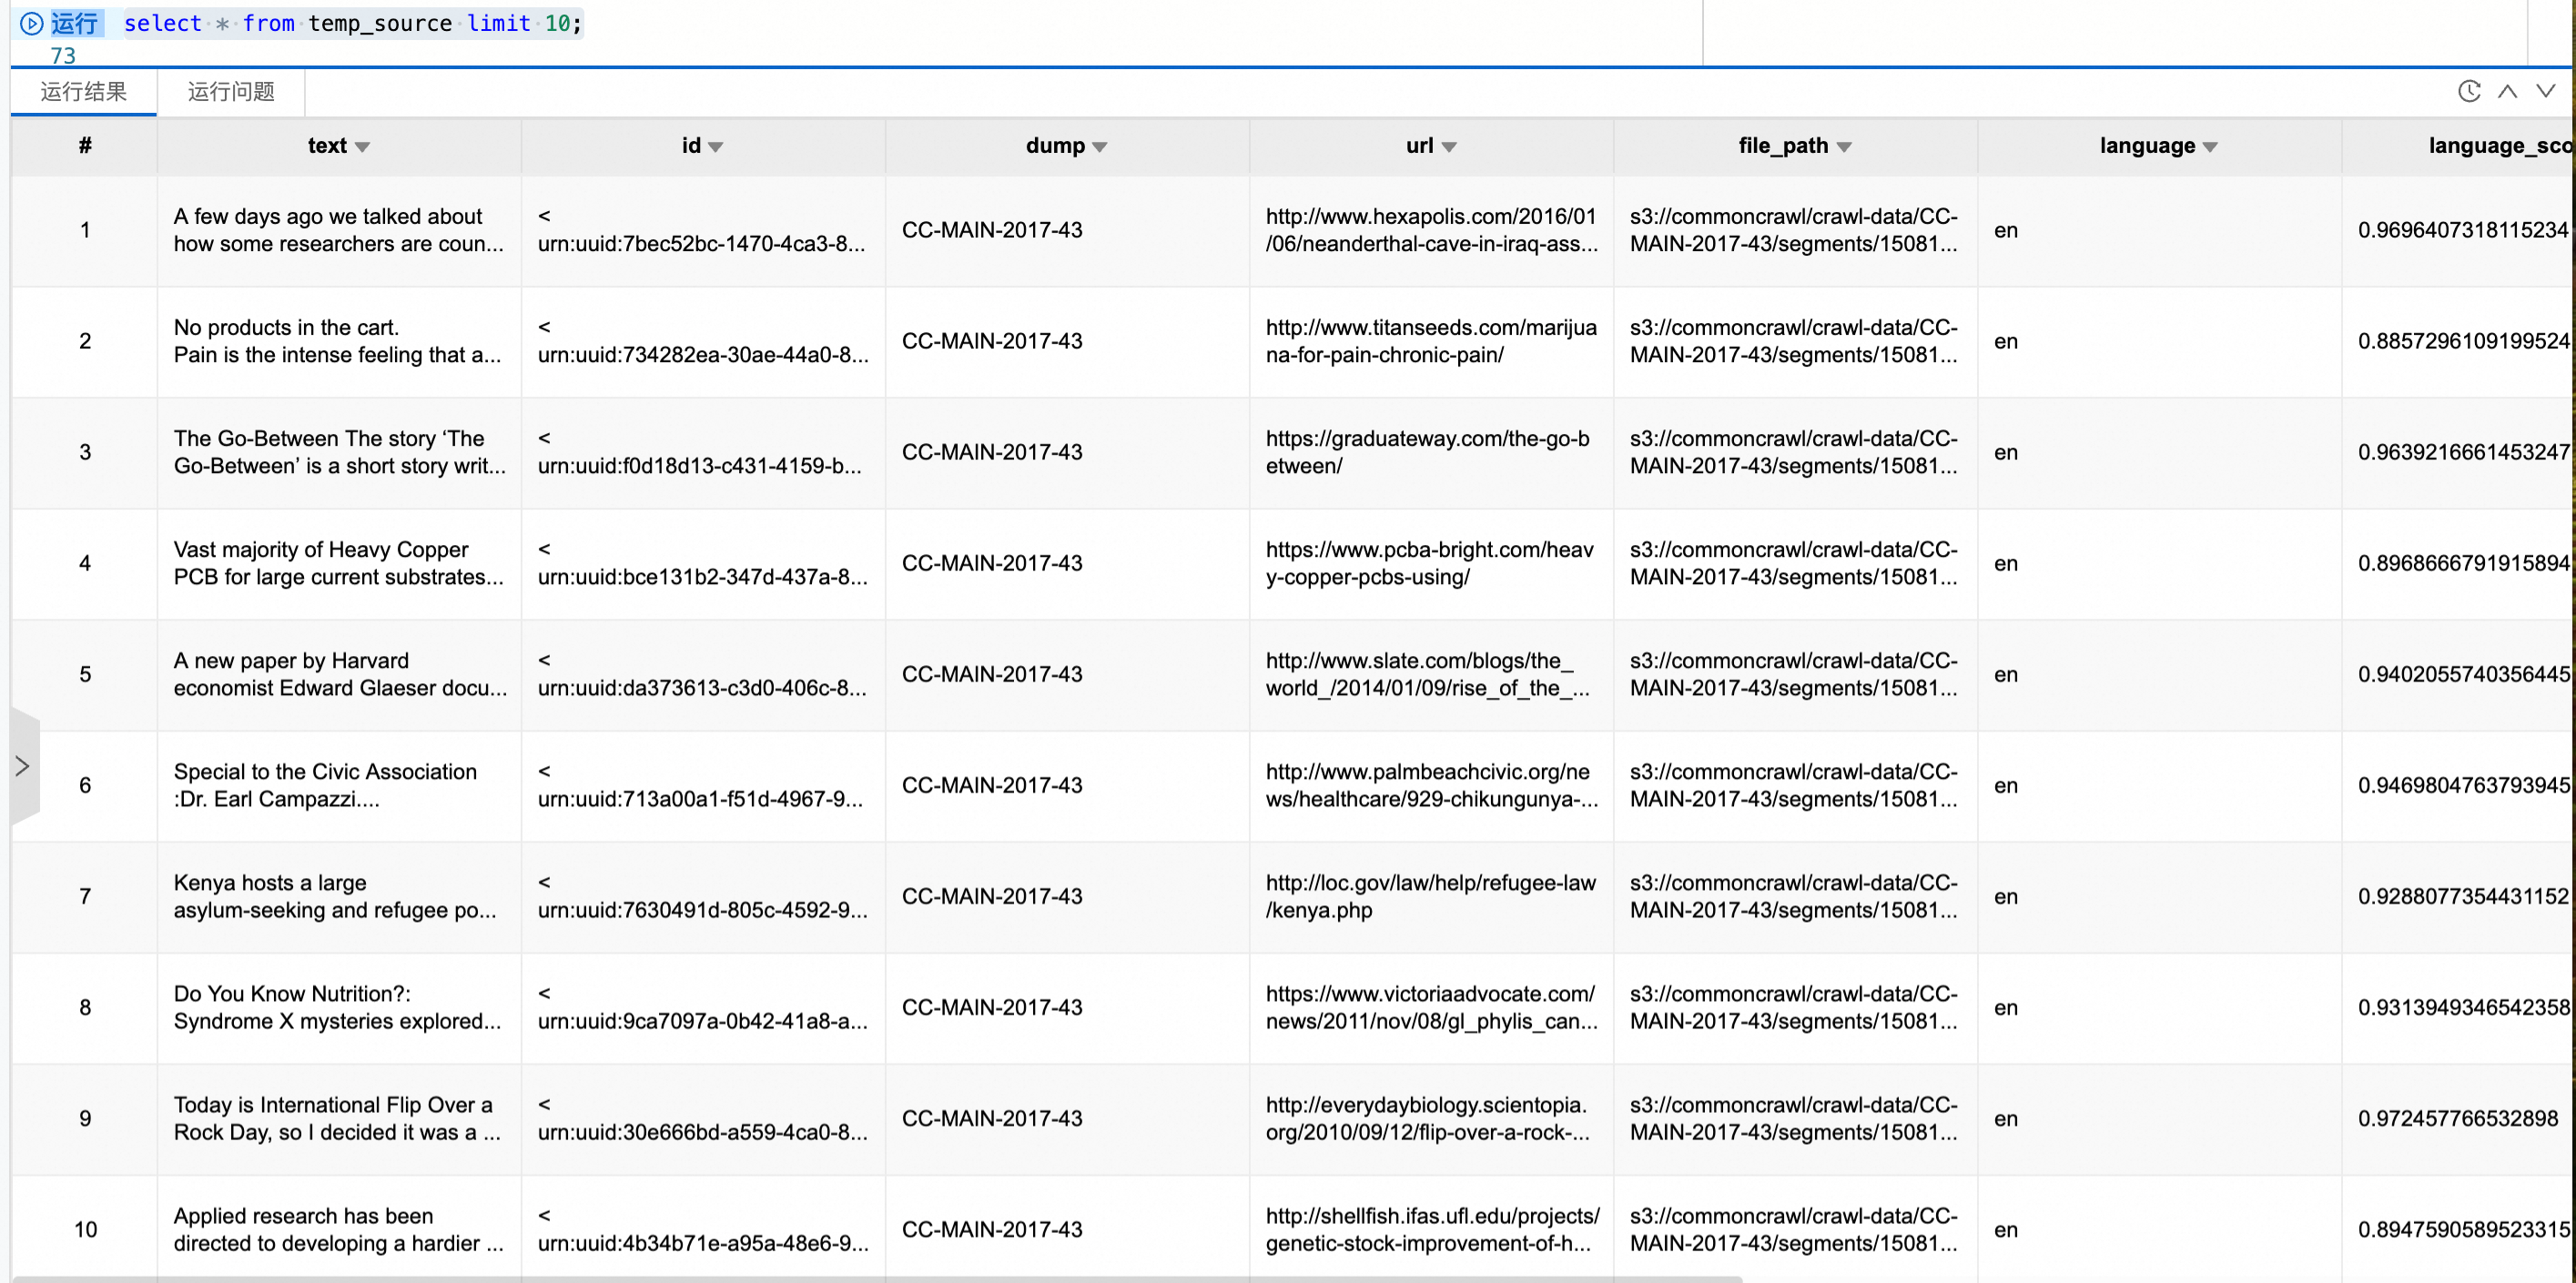Open the dump column dropdown arrow
Image resolution: width=2576 pixels, height=1283 pixels.
pos(1099,147)
